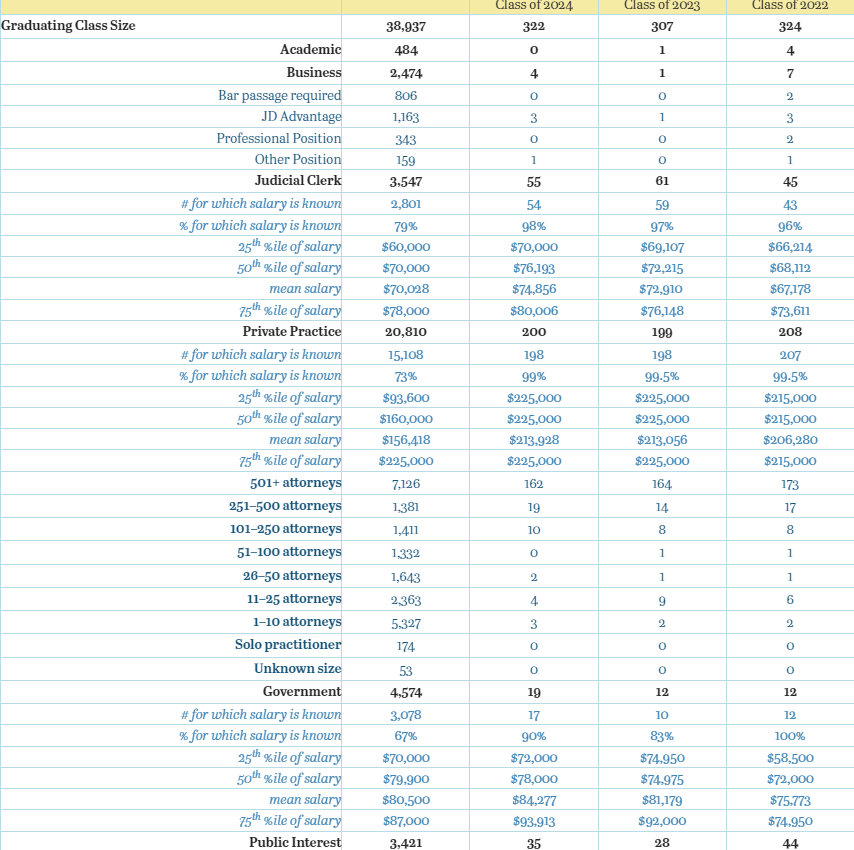Select the Private Practice total 20,810
Image resolution: width=854 pixels, height=850 pixels.
[406, 332]
